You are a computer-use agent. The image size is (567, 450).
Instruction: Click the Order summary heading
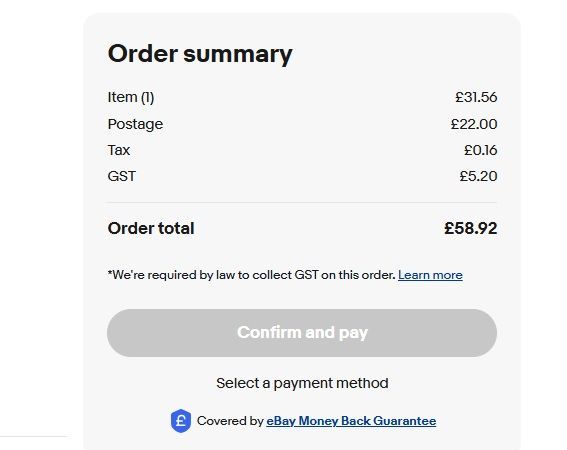click(x=200, y=54)
